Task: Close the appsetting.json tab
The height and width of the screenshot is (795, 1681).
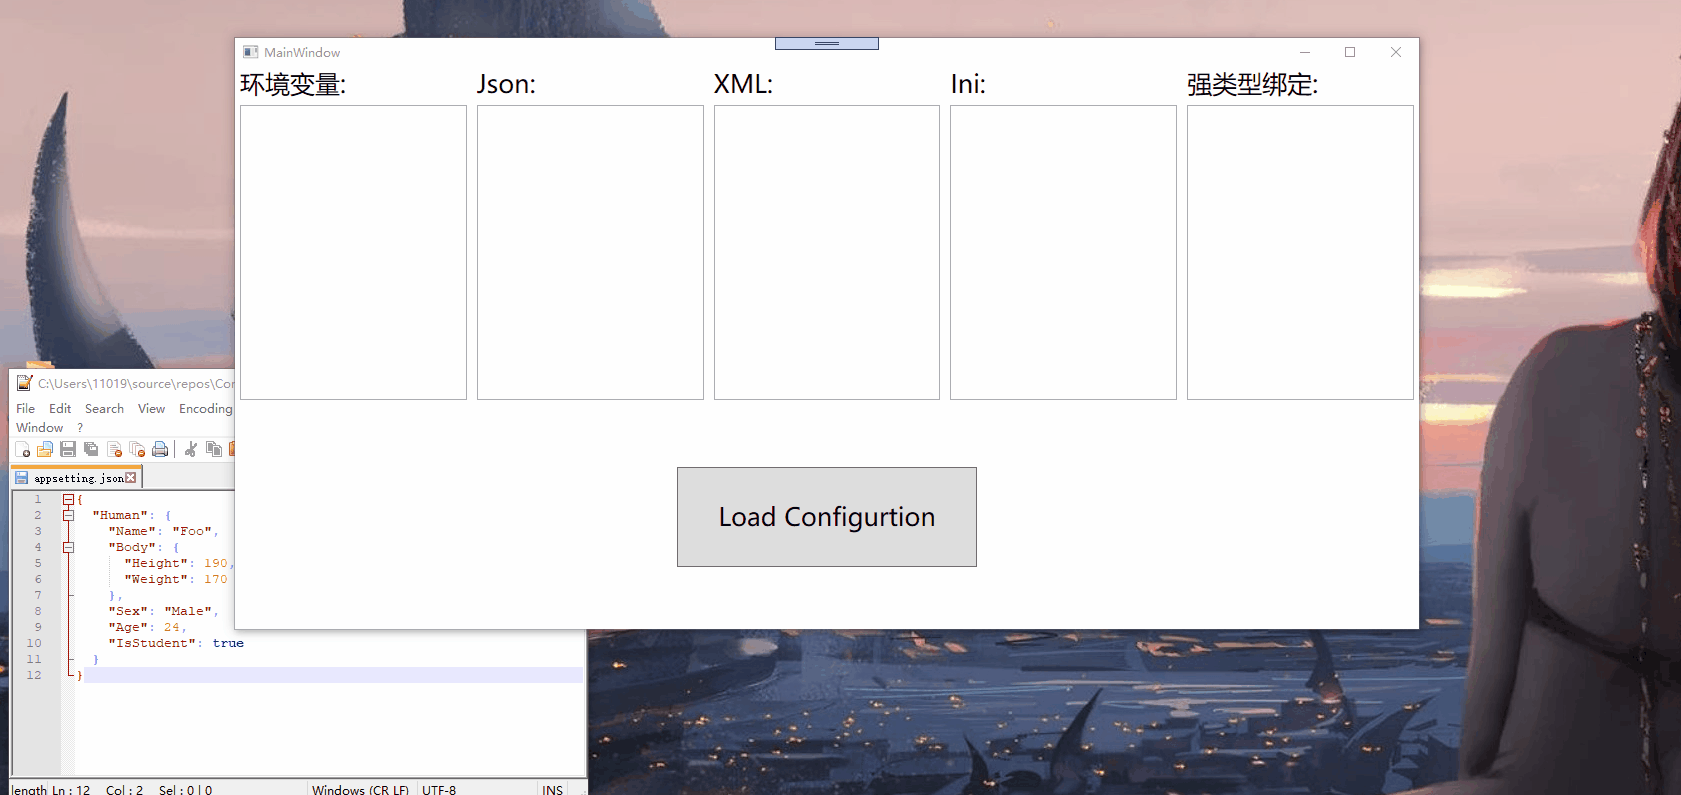Action: (x=130, y=478)
